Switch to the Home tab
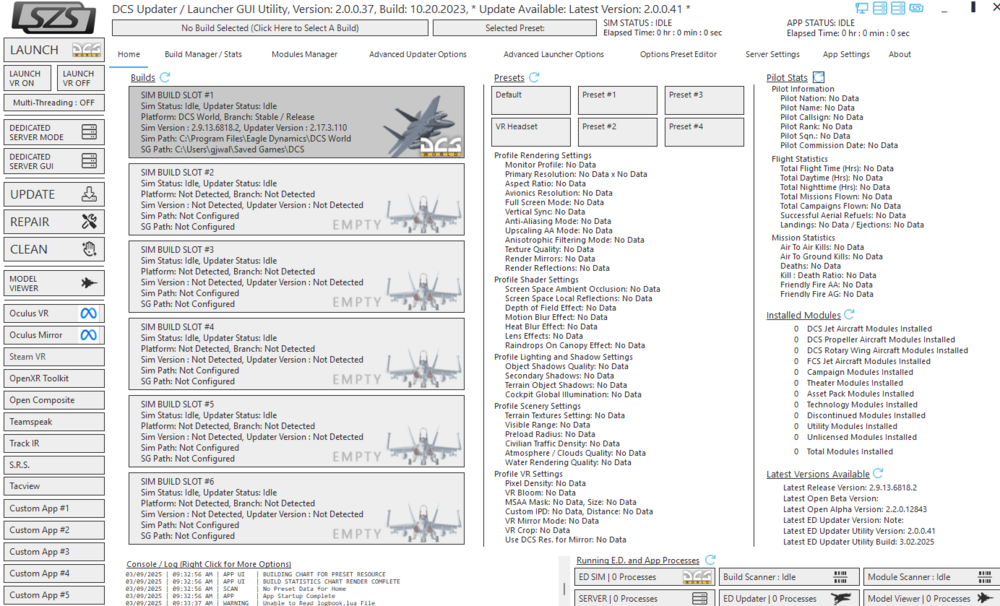This screenshot has width=1000, height=606. (x=129, y=54)
